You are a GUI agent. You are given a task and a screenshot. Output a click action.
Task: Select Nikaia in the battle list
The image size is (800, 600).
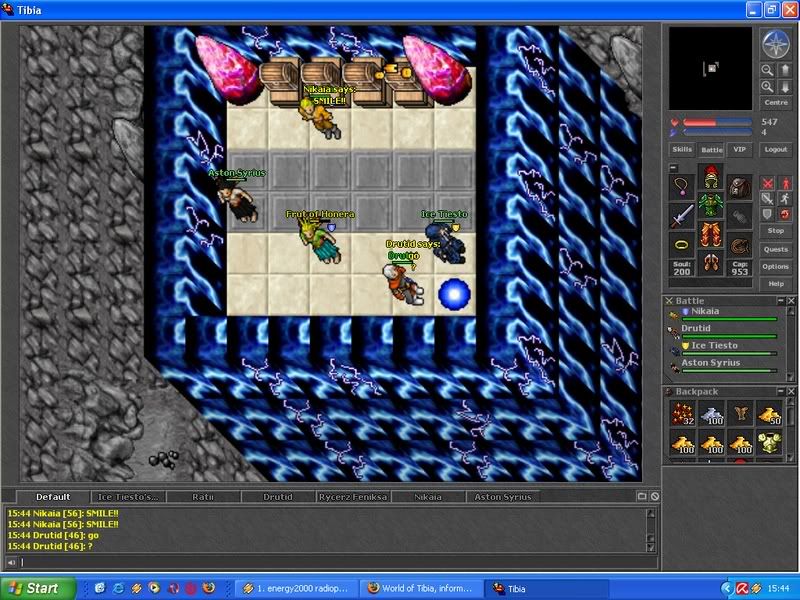(x=724, y=314)
